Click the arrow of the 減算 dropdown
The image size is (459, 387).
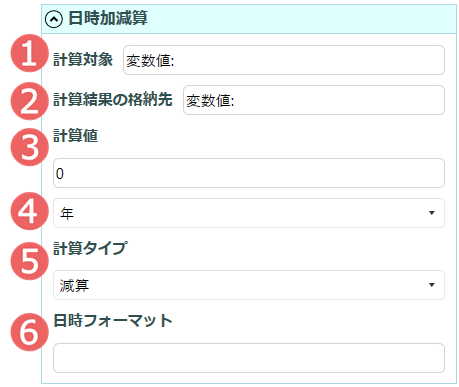coord(432,285)
